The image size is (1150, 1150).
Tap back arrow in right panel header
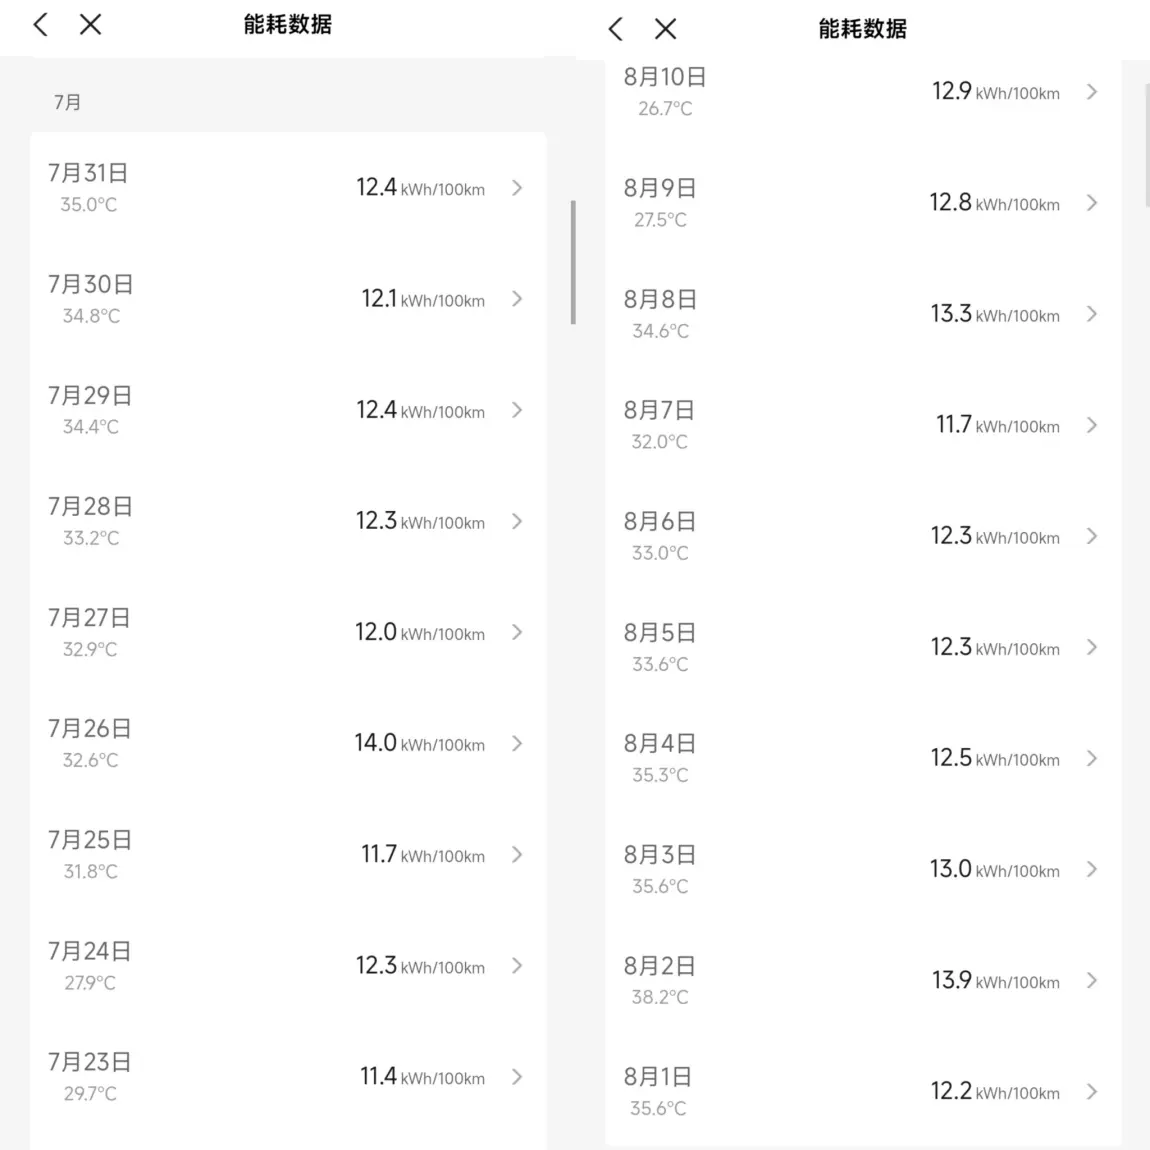(616, 29)
